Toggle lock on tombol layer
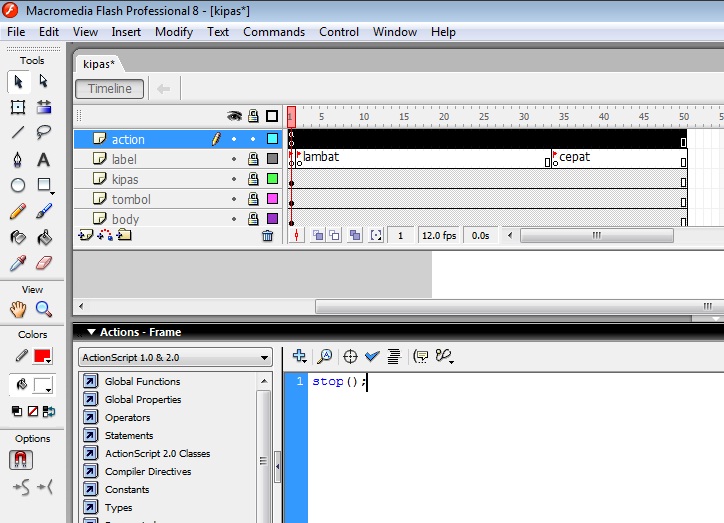This screenshot has width=724, height=523. pyautogui.click(x=253, y=199)
